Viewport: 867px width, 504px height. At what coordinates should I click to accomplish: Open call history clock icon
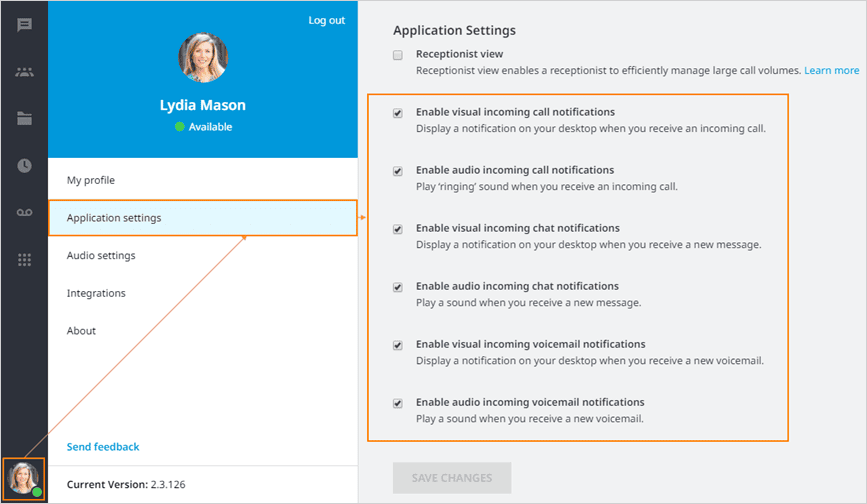click(x=24, y=166)
